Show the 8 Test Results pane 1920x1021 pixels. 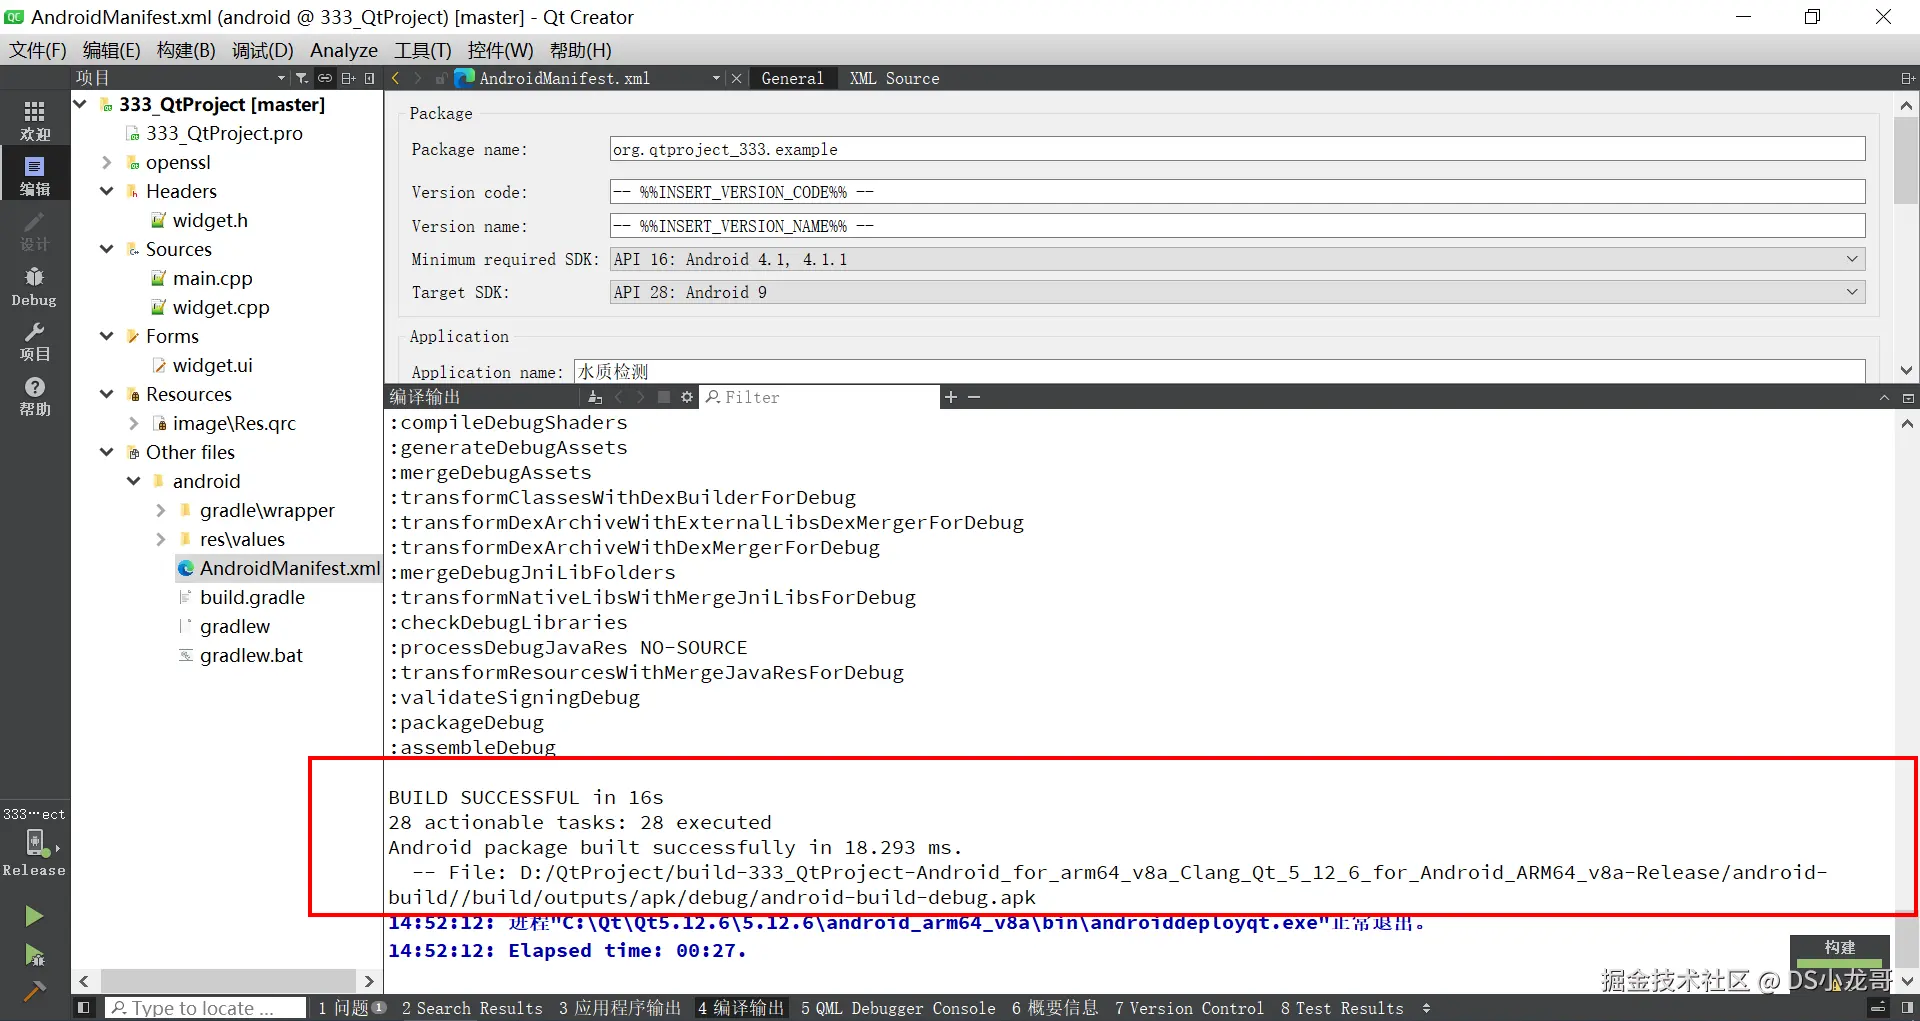(x=1342, y=1008)
